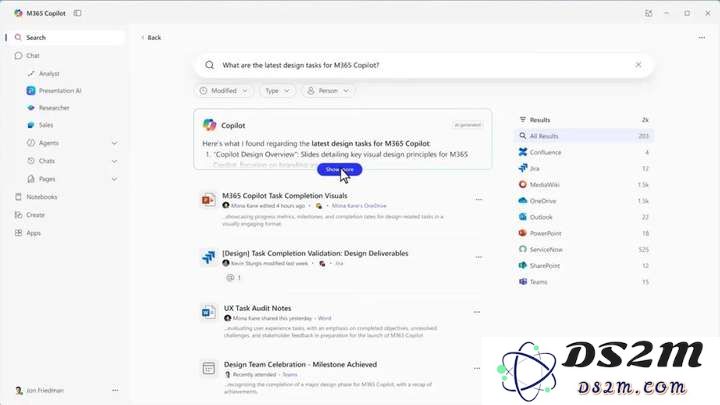Filter results by ServiceNow
This screenshot has height=405, width=720.
pyautogui.click(x=584, y=250)
